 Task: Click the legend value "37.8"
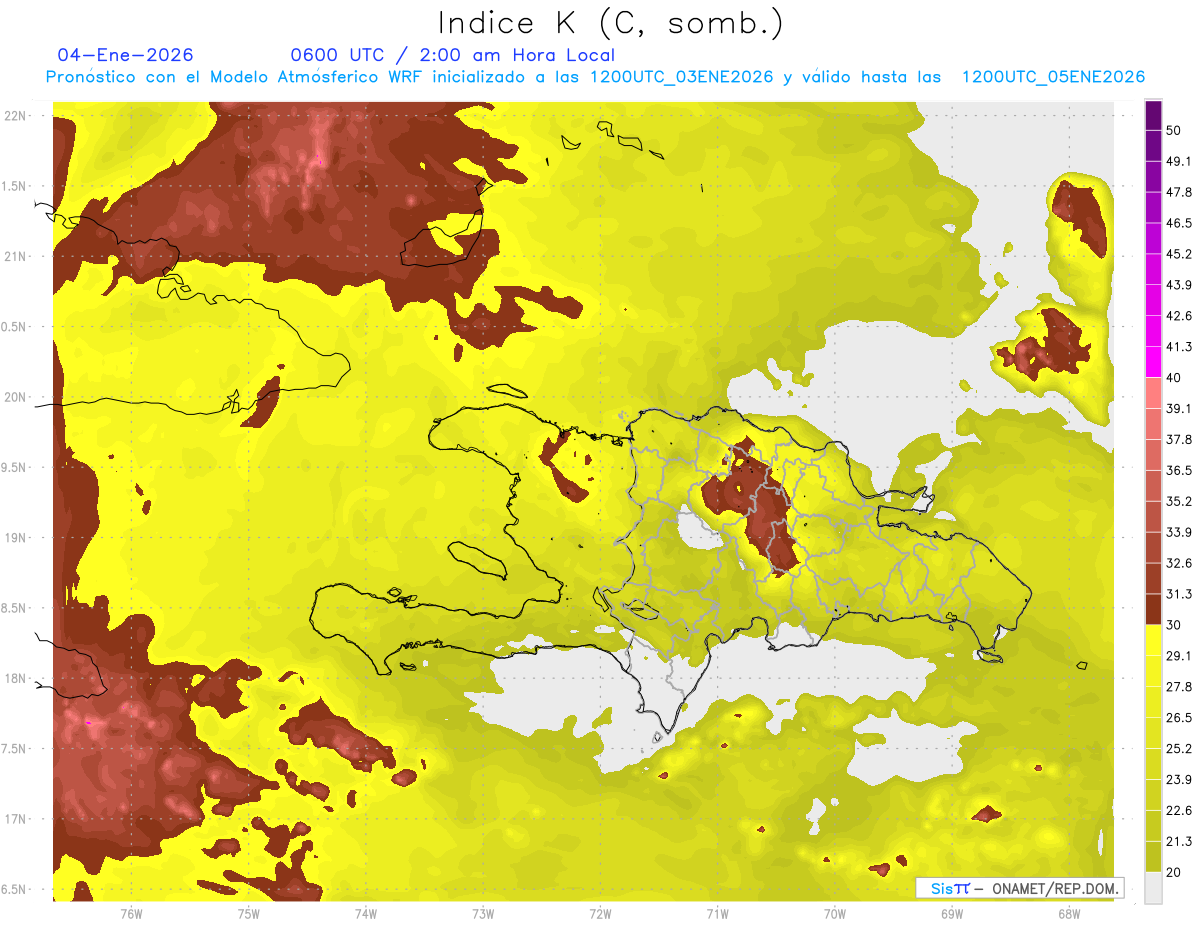click(1178, 439)
